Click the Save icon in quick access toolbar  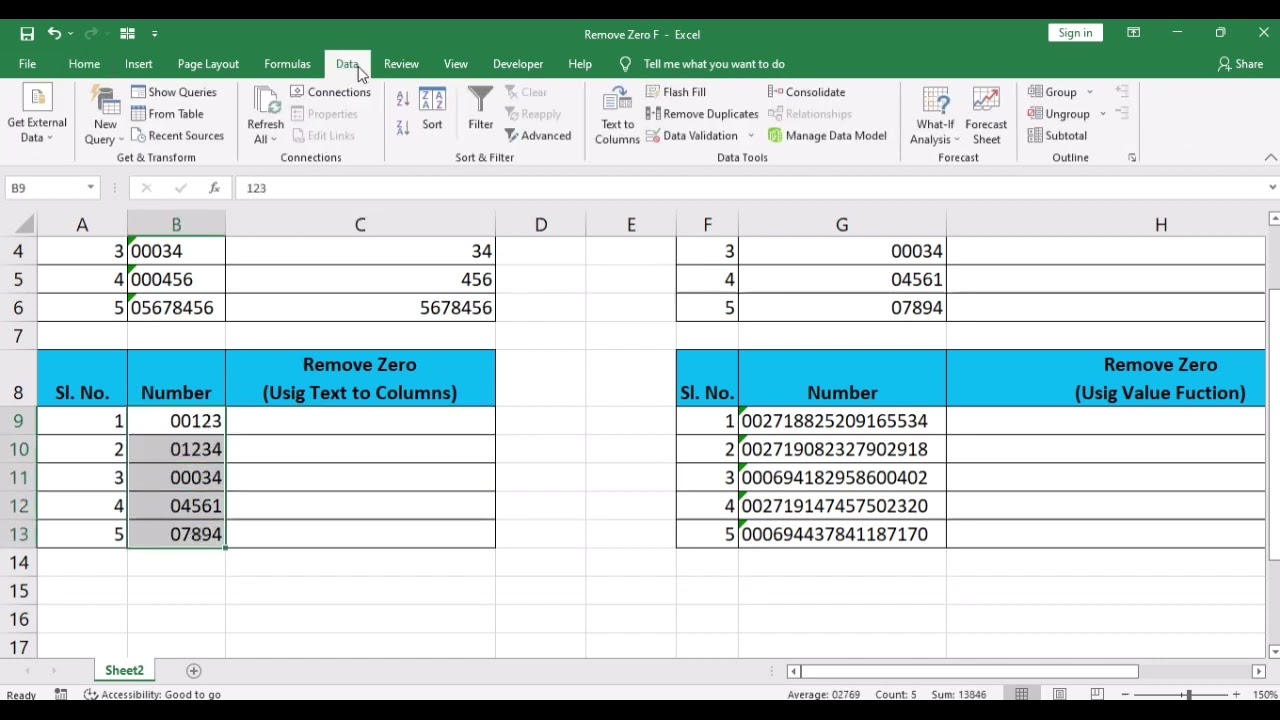click(x=27, y=34)
